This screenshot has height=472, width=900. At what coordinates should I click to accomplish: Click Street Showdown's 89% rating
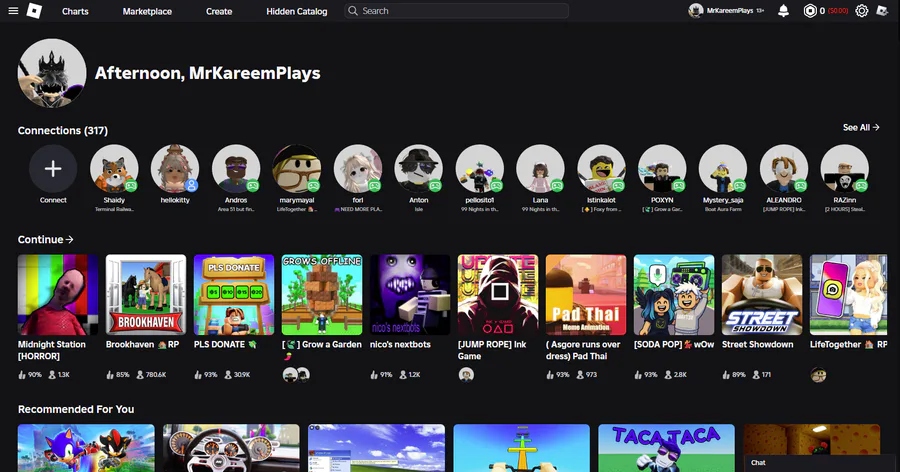coord(734,375)
